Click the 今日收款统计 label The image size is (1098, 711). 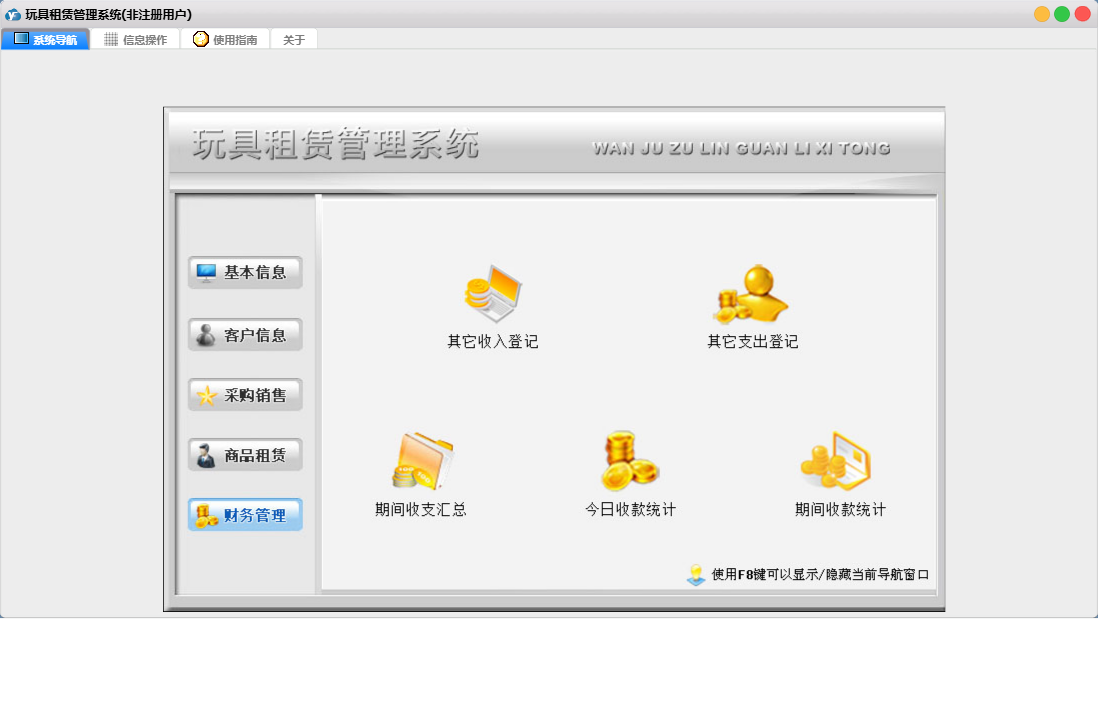[631, 509]
